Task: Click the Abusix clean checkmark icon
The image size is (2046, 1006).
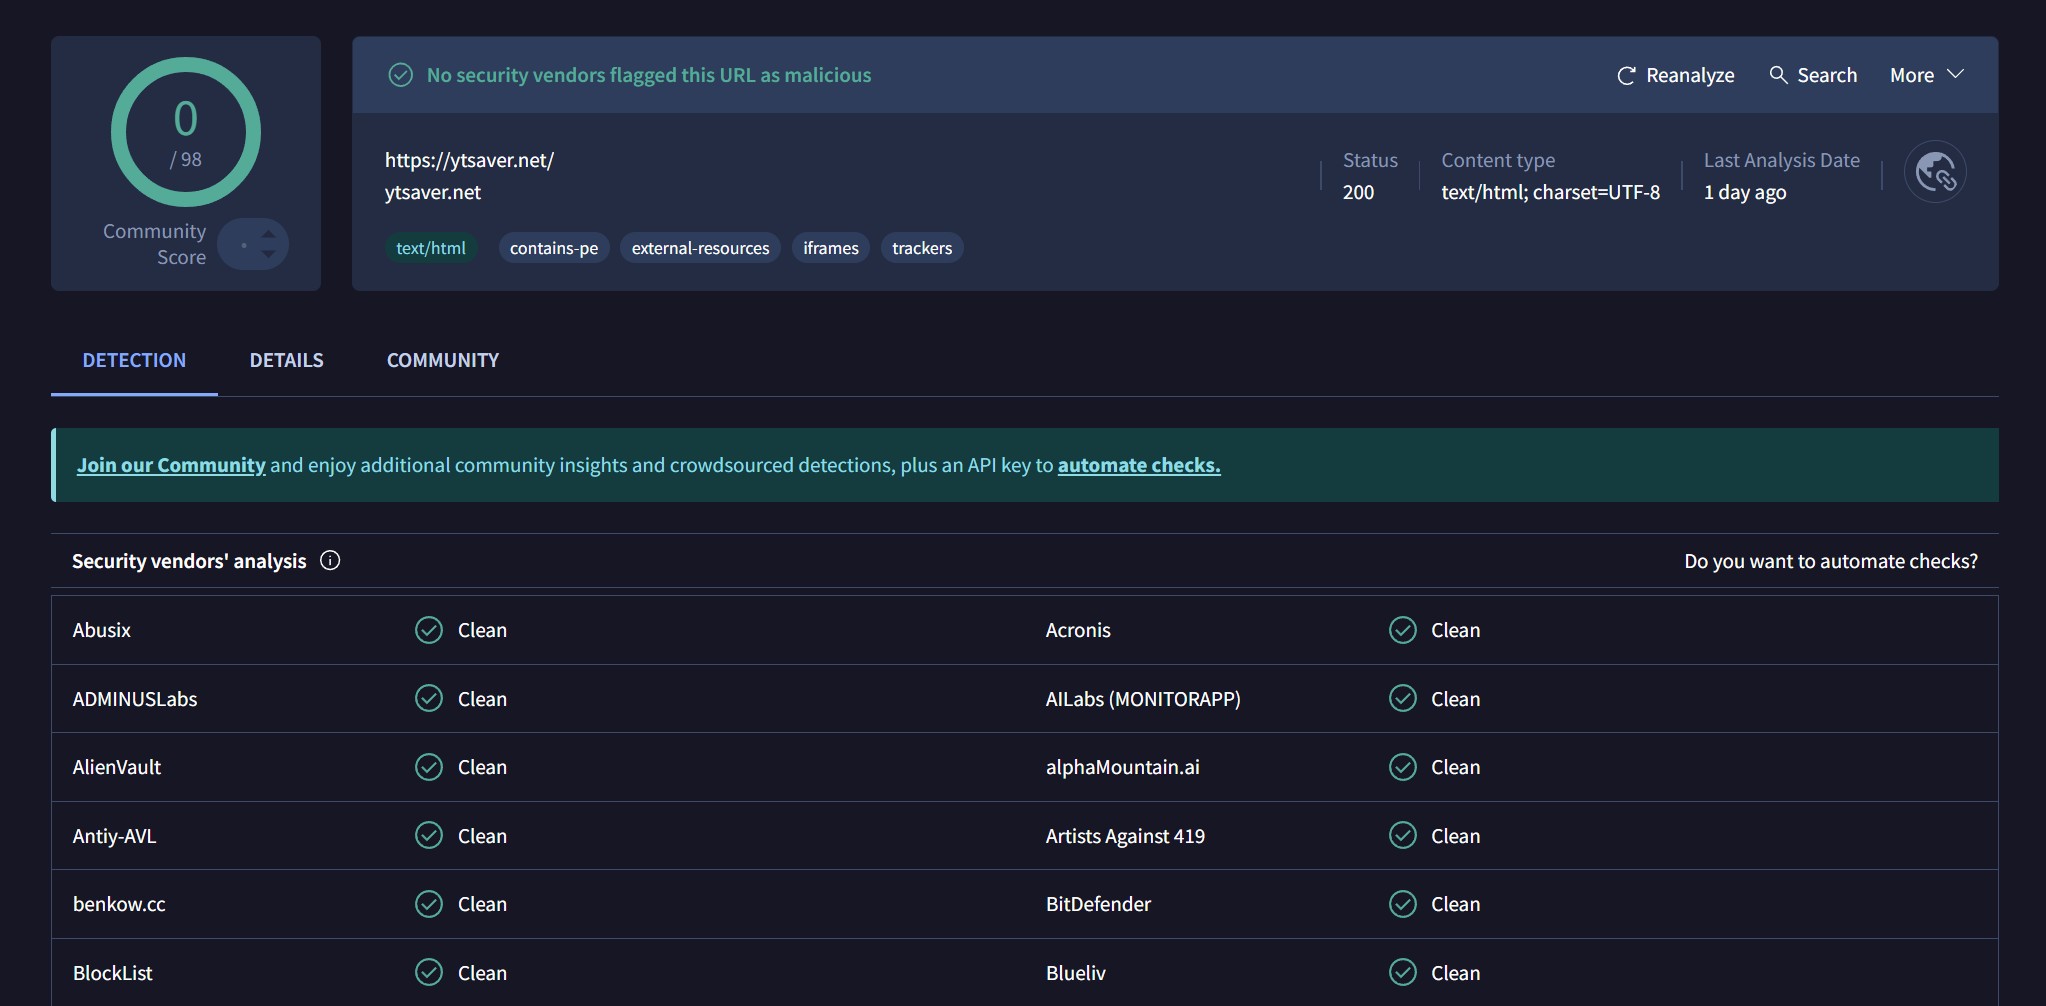Action: pyautogui.click(x=429, y=630)
